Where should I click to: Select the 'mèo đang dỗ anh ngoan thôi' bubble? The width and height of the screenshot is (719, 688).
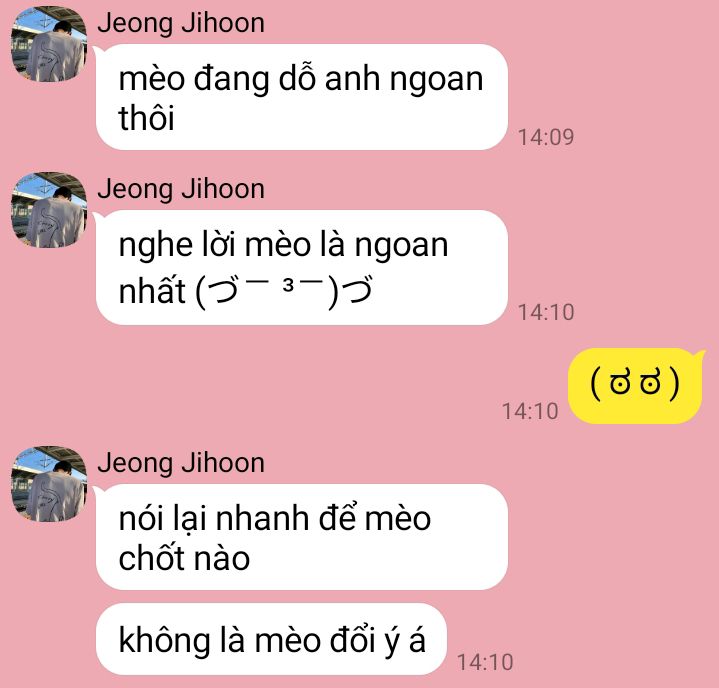[x=302, y=97]
